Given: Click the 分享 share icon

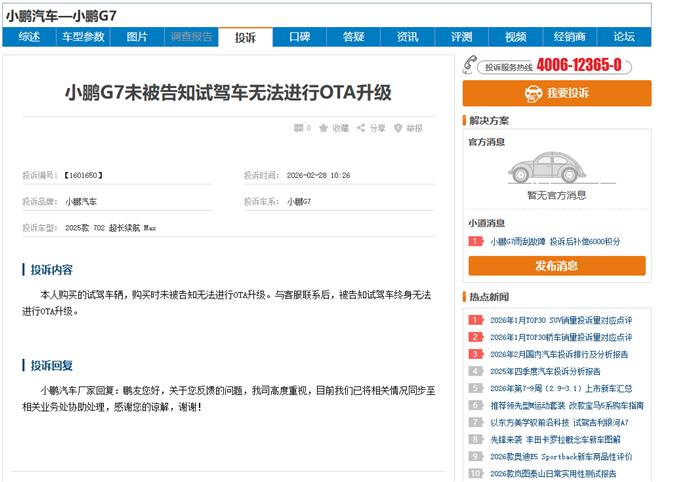Looking at the screenshot, I should (x=362, y=128).
